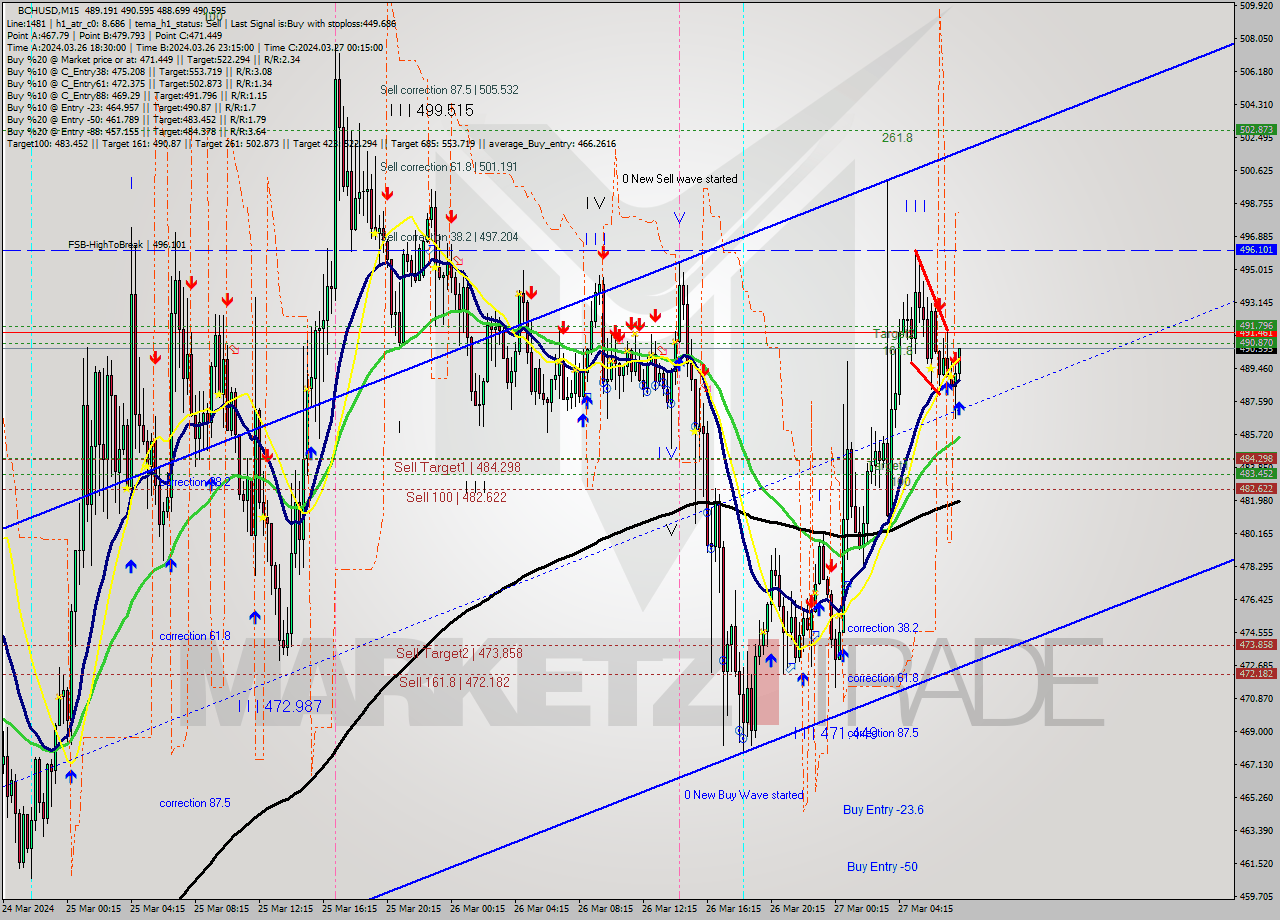
Task: Click the 'Sell 161.8 | 472.182' label
Action: [x=454, y=682]
